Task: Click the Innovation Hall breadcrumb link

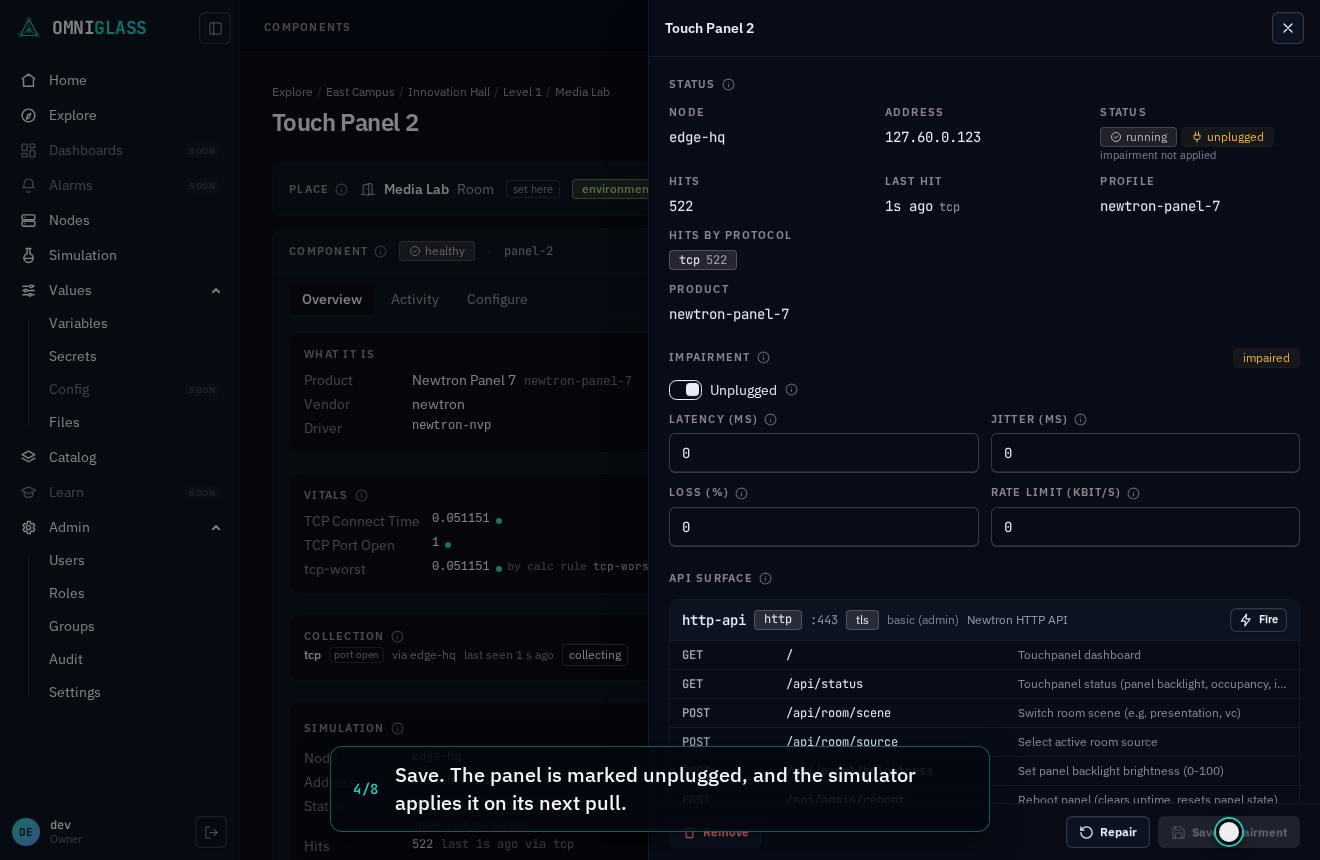Action: (449, 92)
